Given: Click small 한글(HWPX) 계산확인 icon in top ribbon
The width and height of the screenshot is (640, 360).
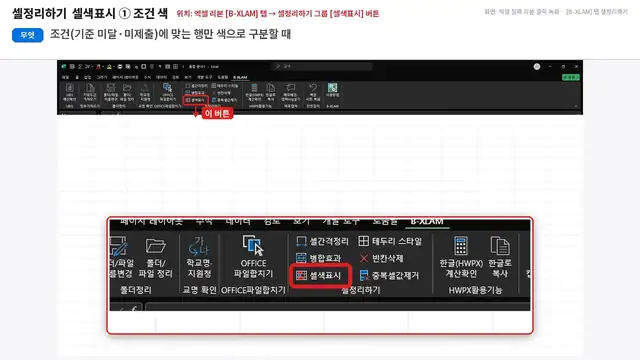Looking at the screenshot, I should [254, 88].
